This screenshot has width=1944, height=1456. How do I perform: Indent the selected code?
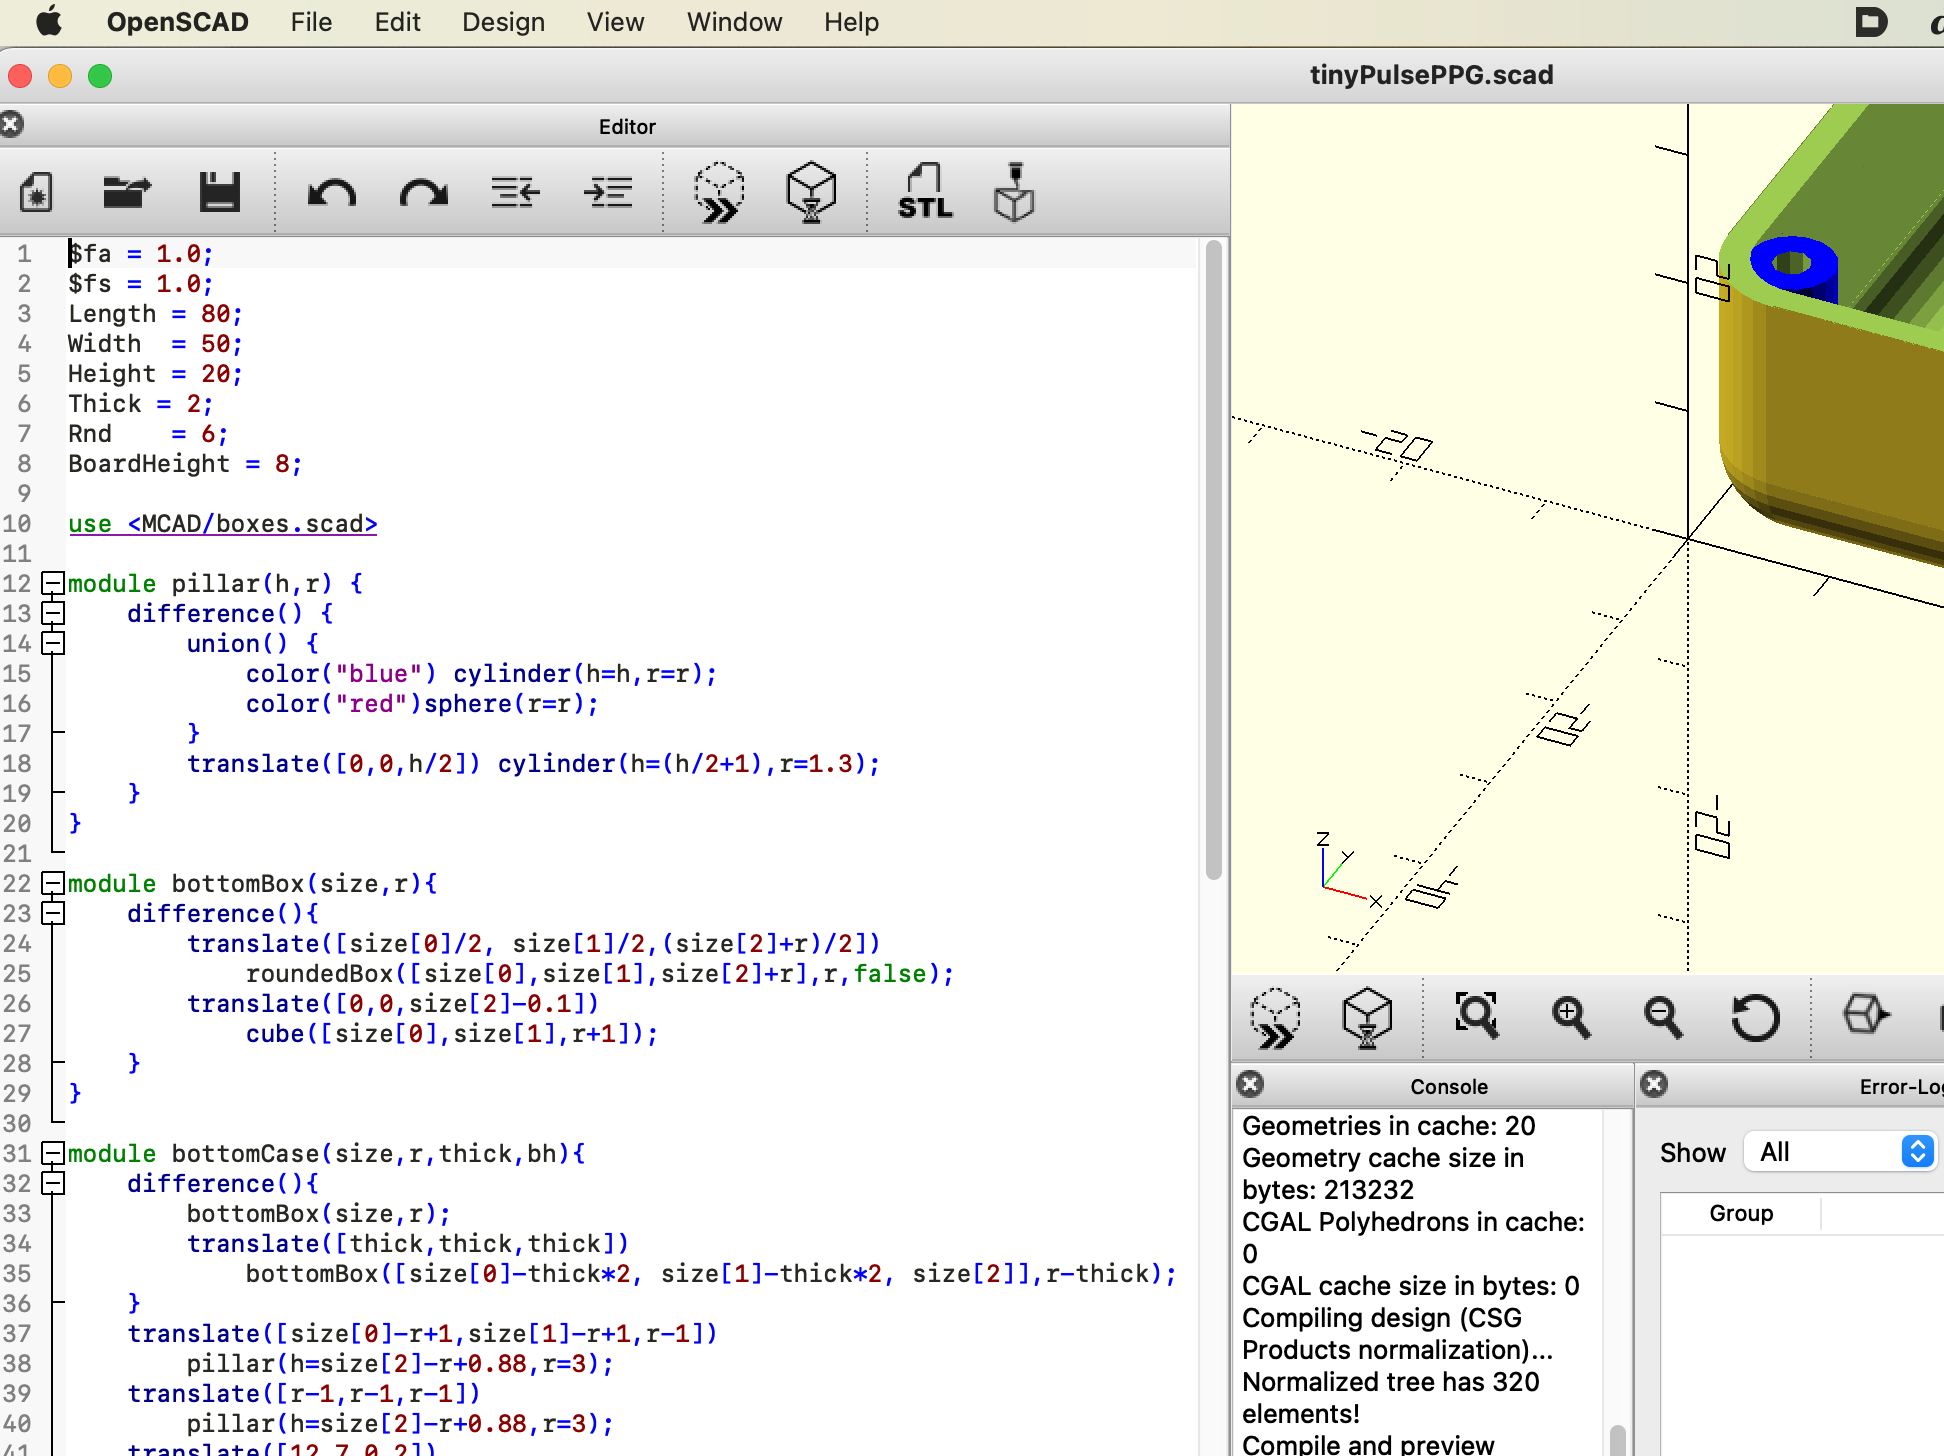(x=608, y=192)
